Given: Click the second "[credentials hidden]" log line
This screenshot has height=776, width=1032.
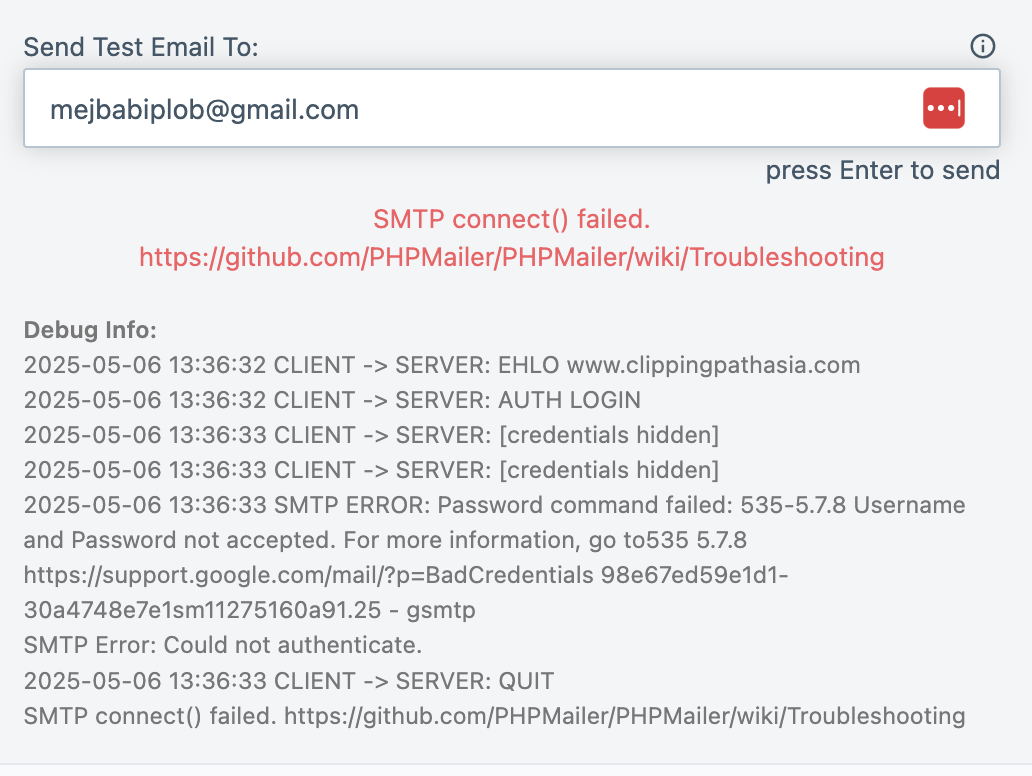Looking at the screenshot, I should pos(371,470).
